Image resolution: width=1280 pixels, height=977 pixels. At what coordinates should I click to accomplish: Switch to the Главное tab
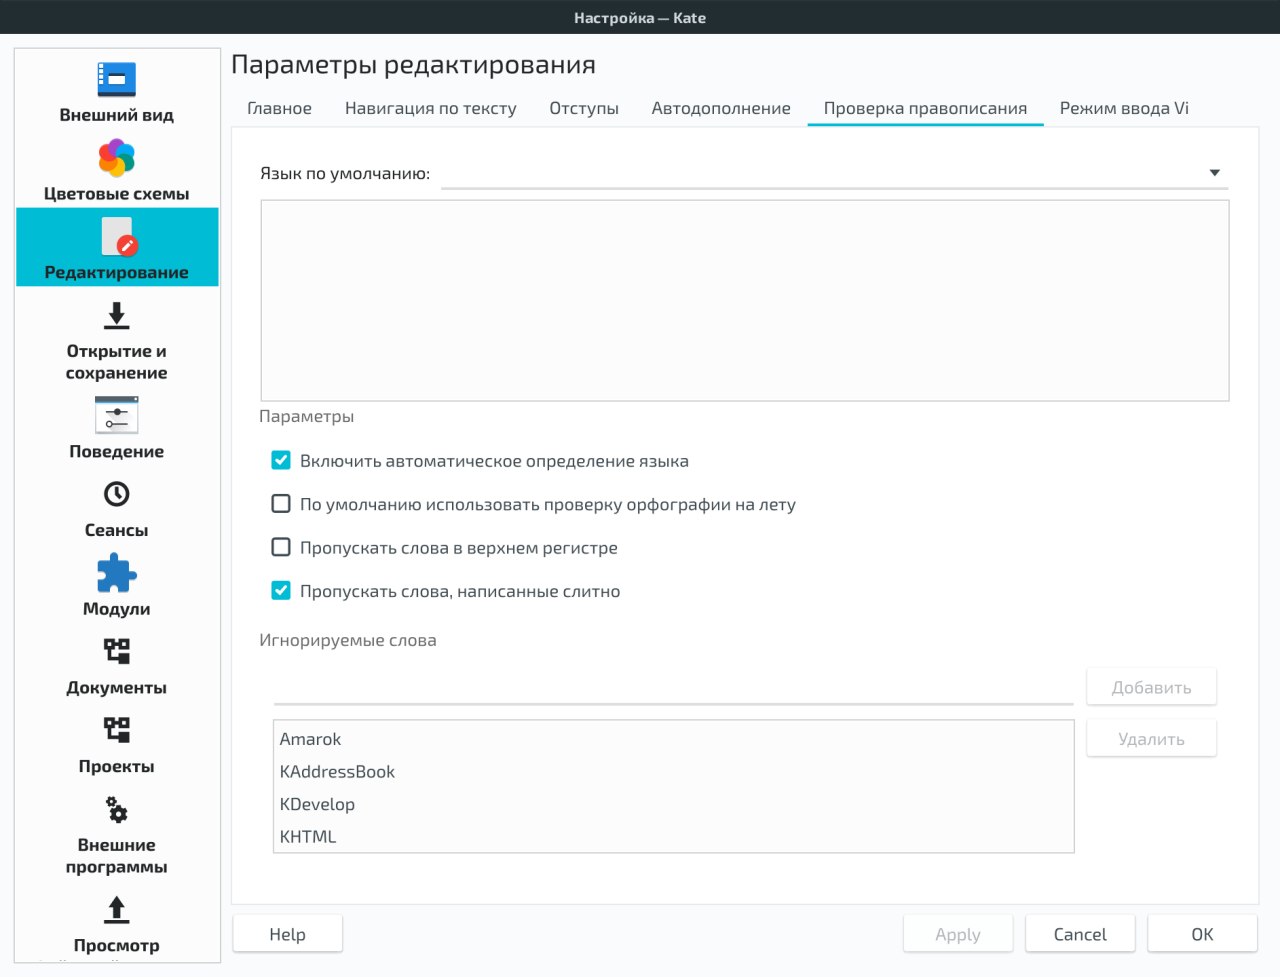pyautogui.click(x=279, y=108)
